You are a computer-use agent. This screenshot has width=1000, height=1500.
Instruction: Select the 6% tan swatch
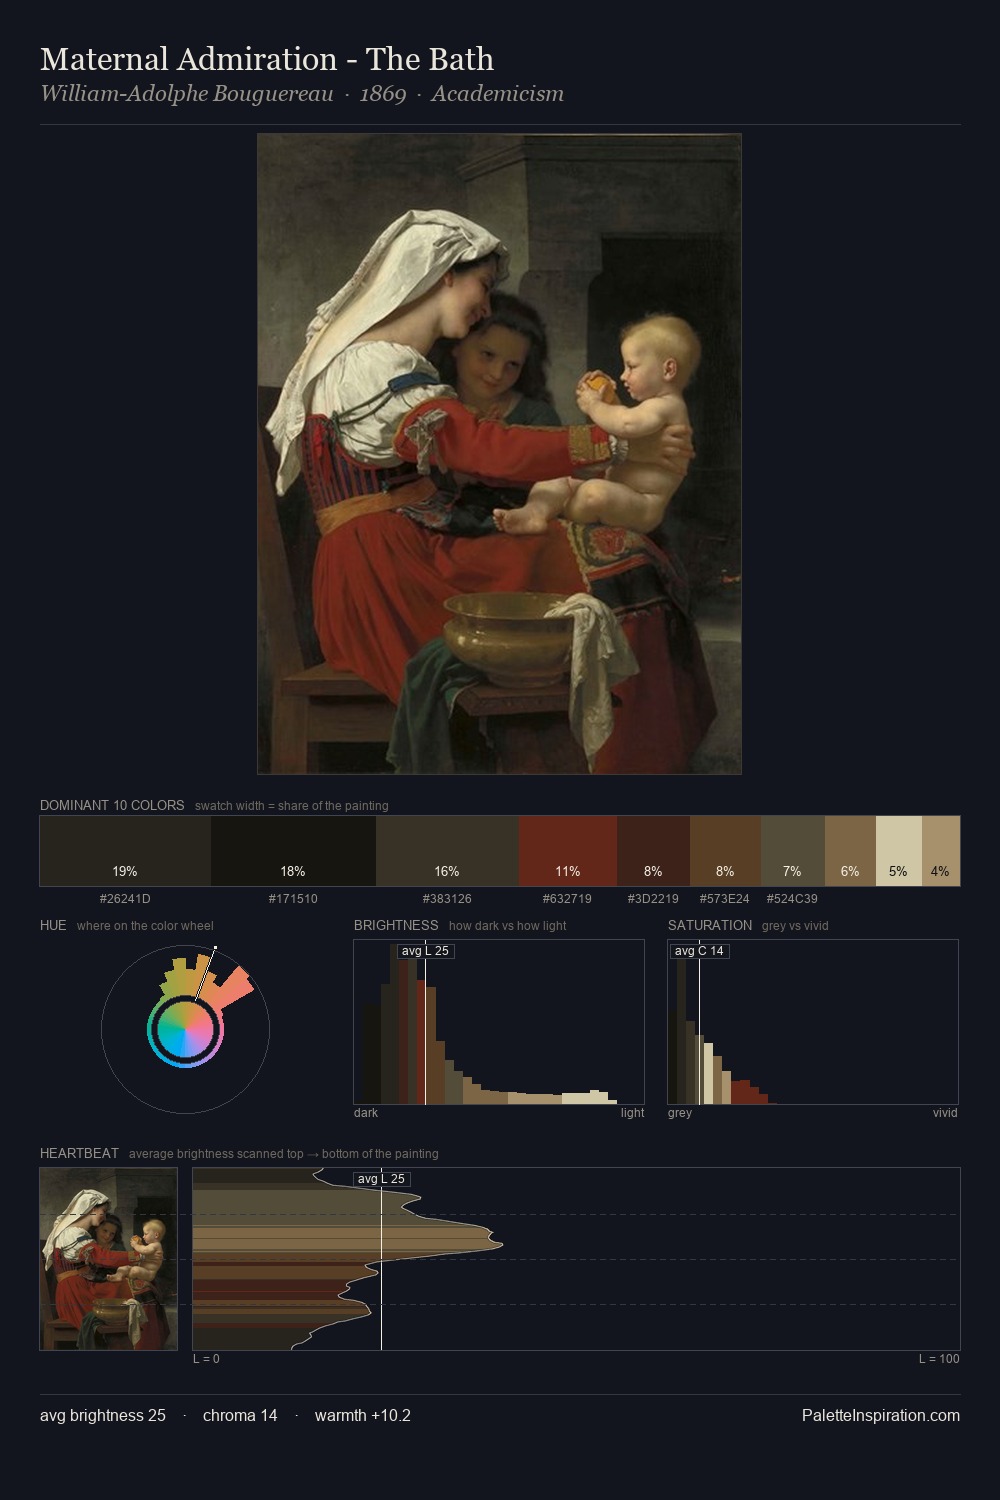(x=850, y=851)
